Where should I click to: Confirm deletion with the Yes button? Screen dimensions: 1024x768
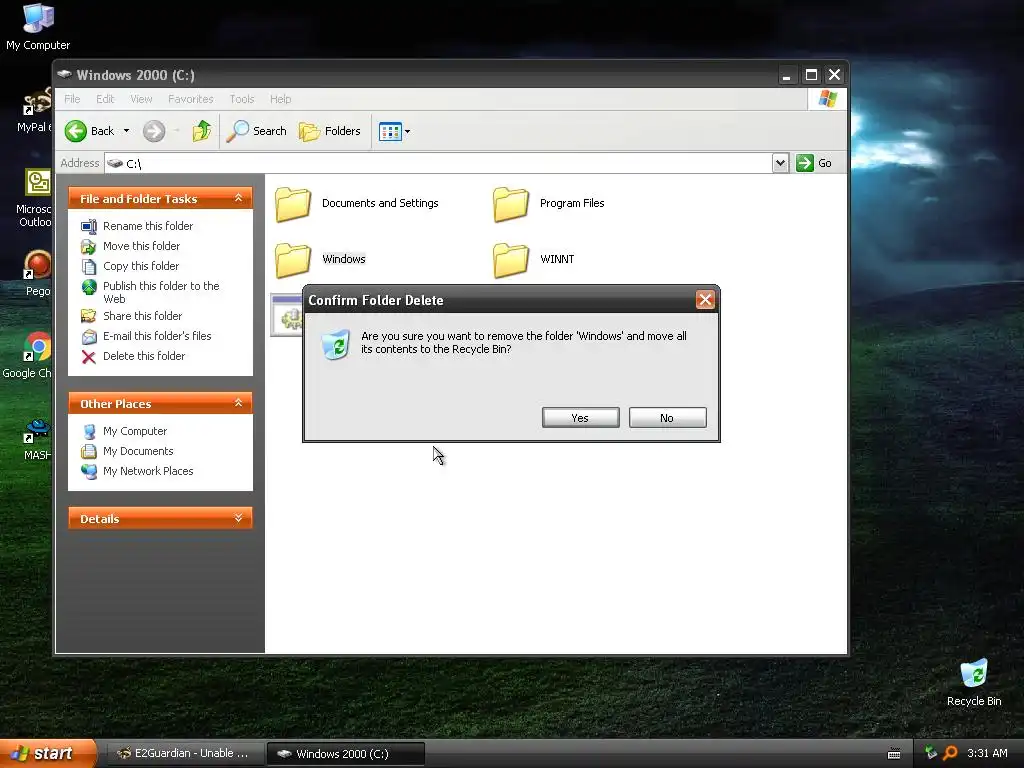click(x=581, y=418)
